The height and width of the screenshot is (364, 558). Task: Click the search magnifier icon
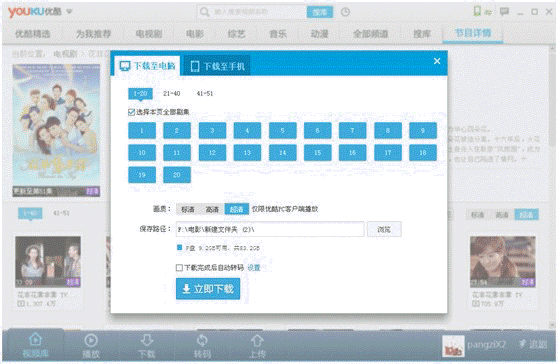[204, 12]
